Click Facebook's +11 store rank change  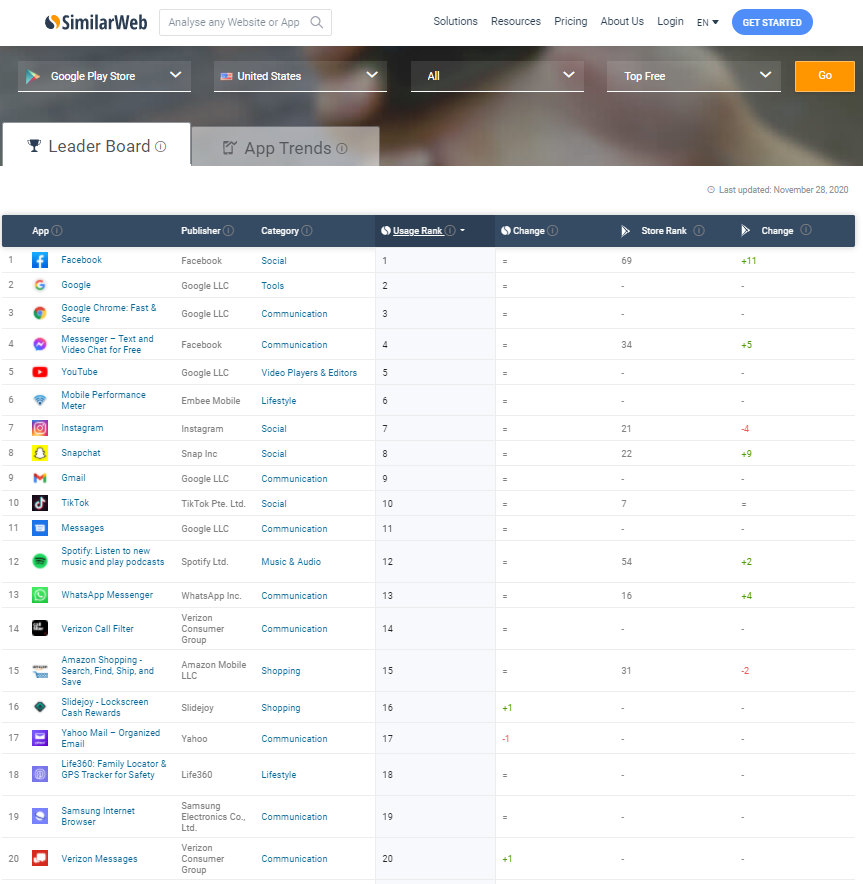[x=749, y=261]
